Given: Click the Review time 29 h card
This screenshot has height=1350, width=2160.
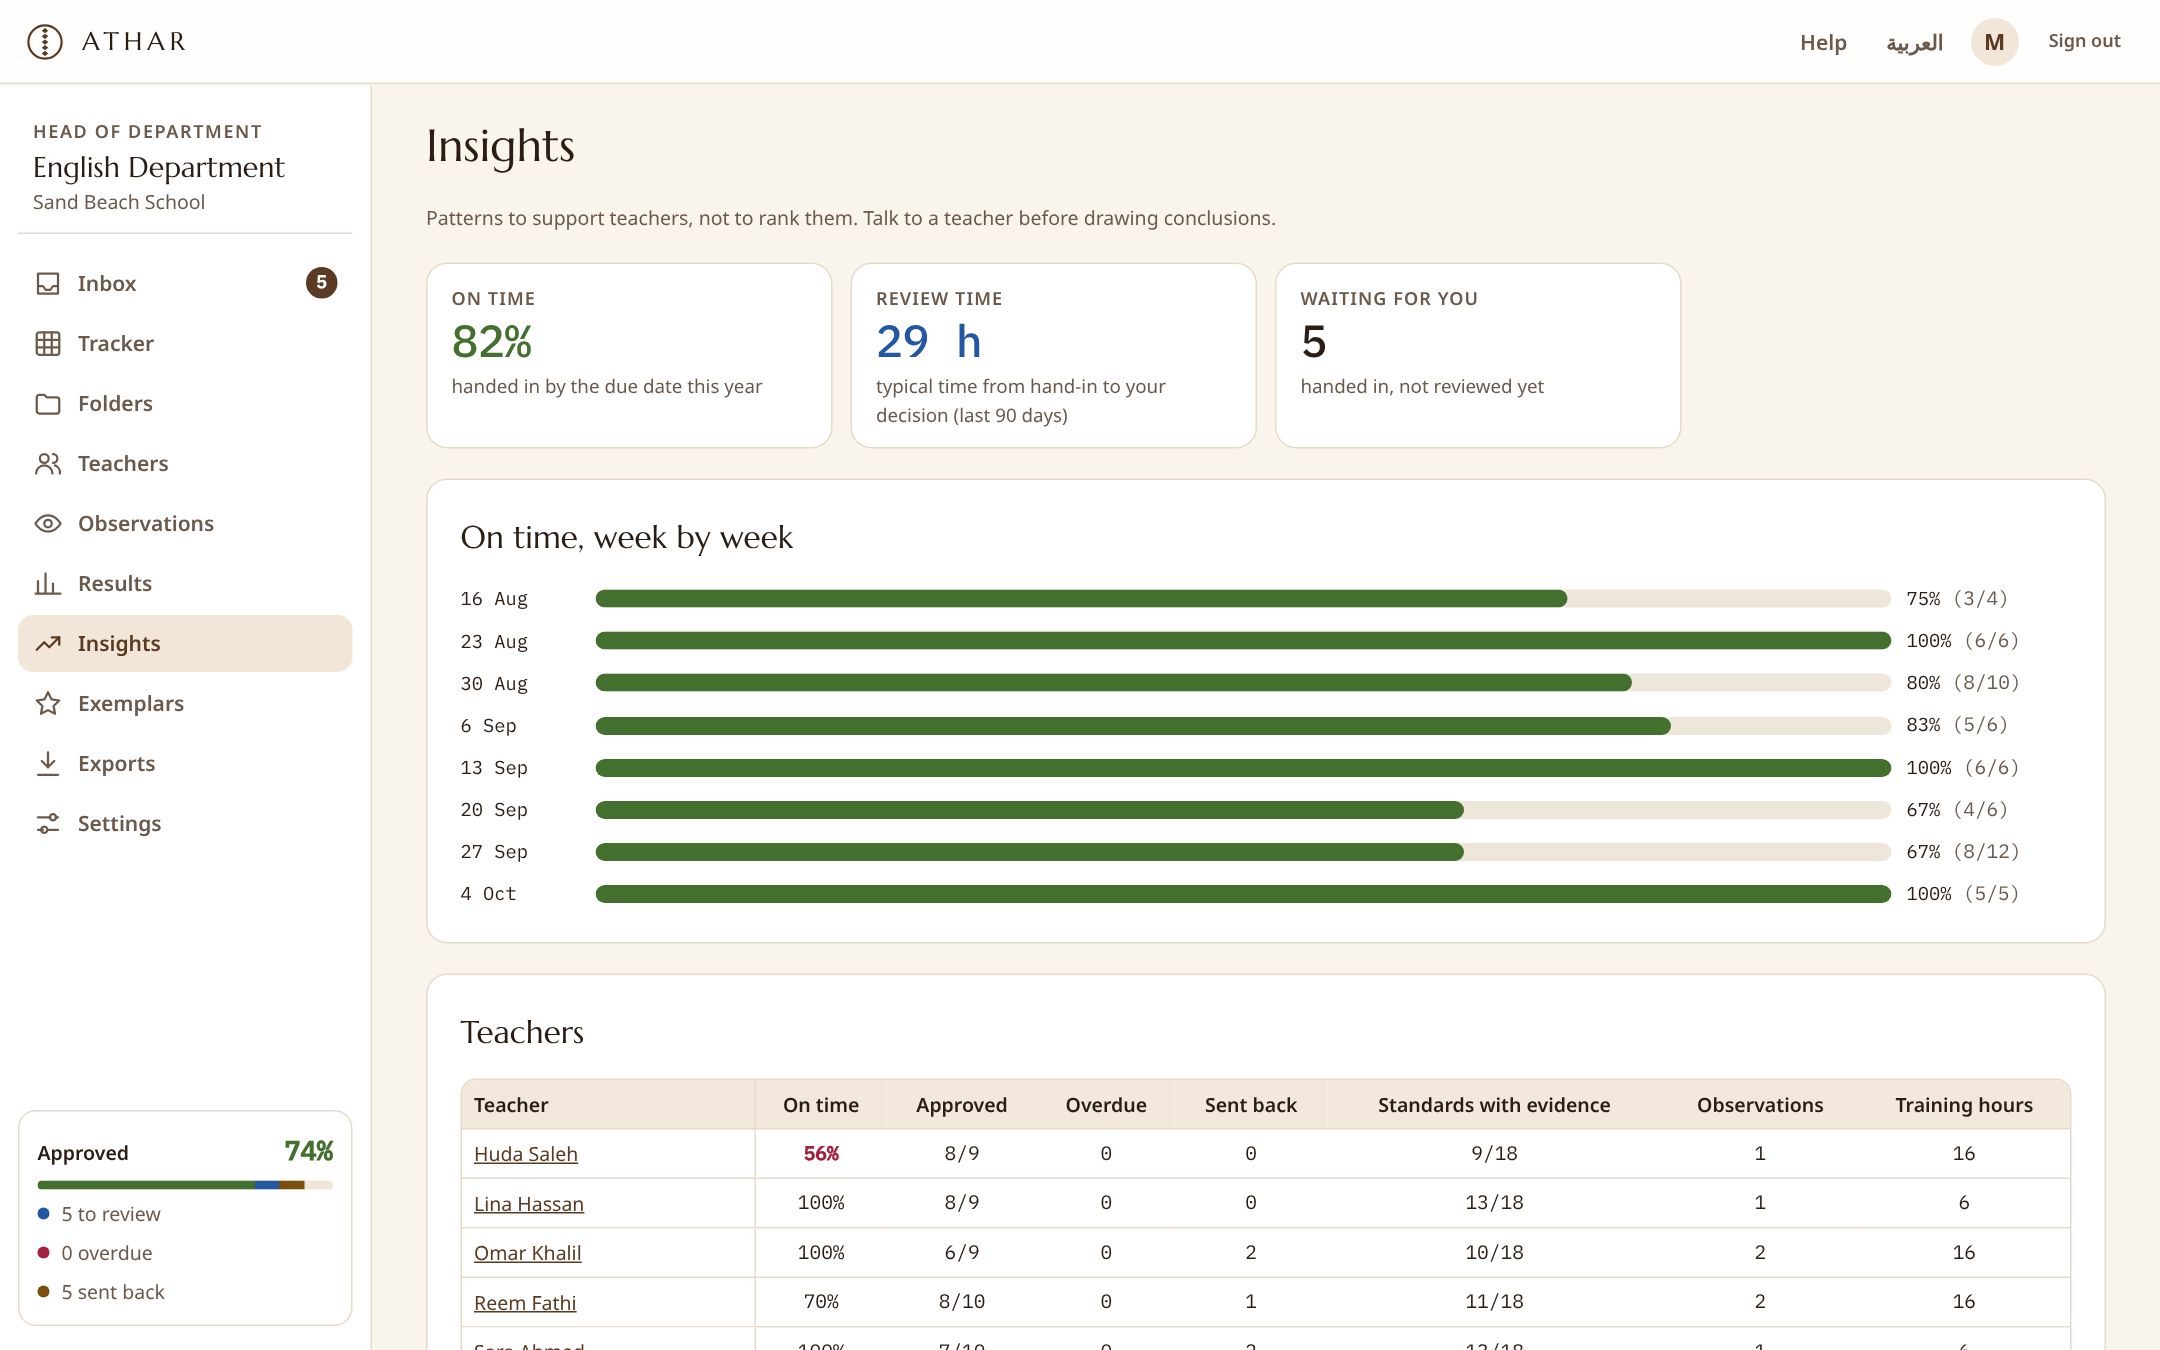Looking at the screenshot, I should (x=1053, y=356).
